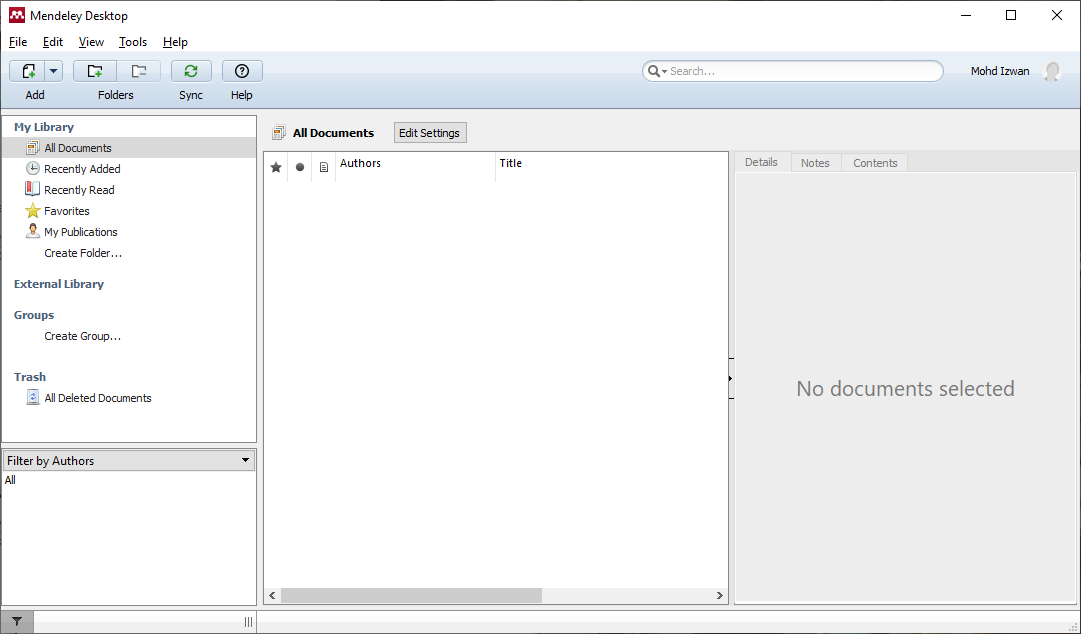Open the Tools menu
The image size is (1081, 634).
[x=132, y=42]
